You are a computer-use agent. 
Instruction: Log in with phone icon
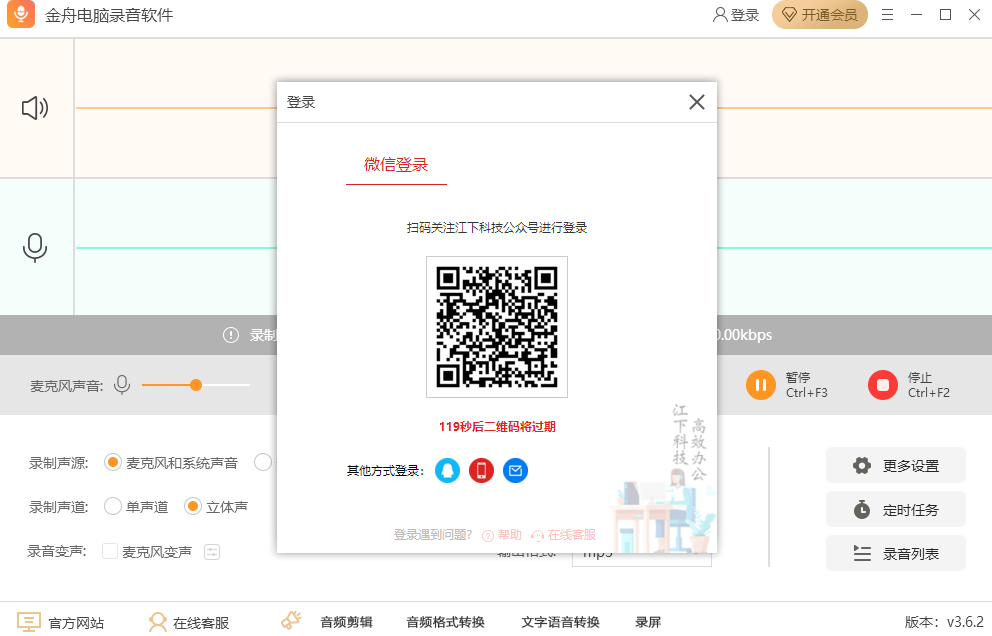(x=481, y=470)
